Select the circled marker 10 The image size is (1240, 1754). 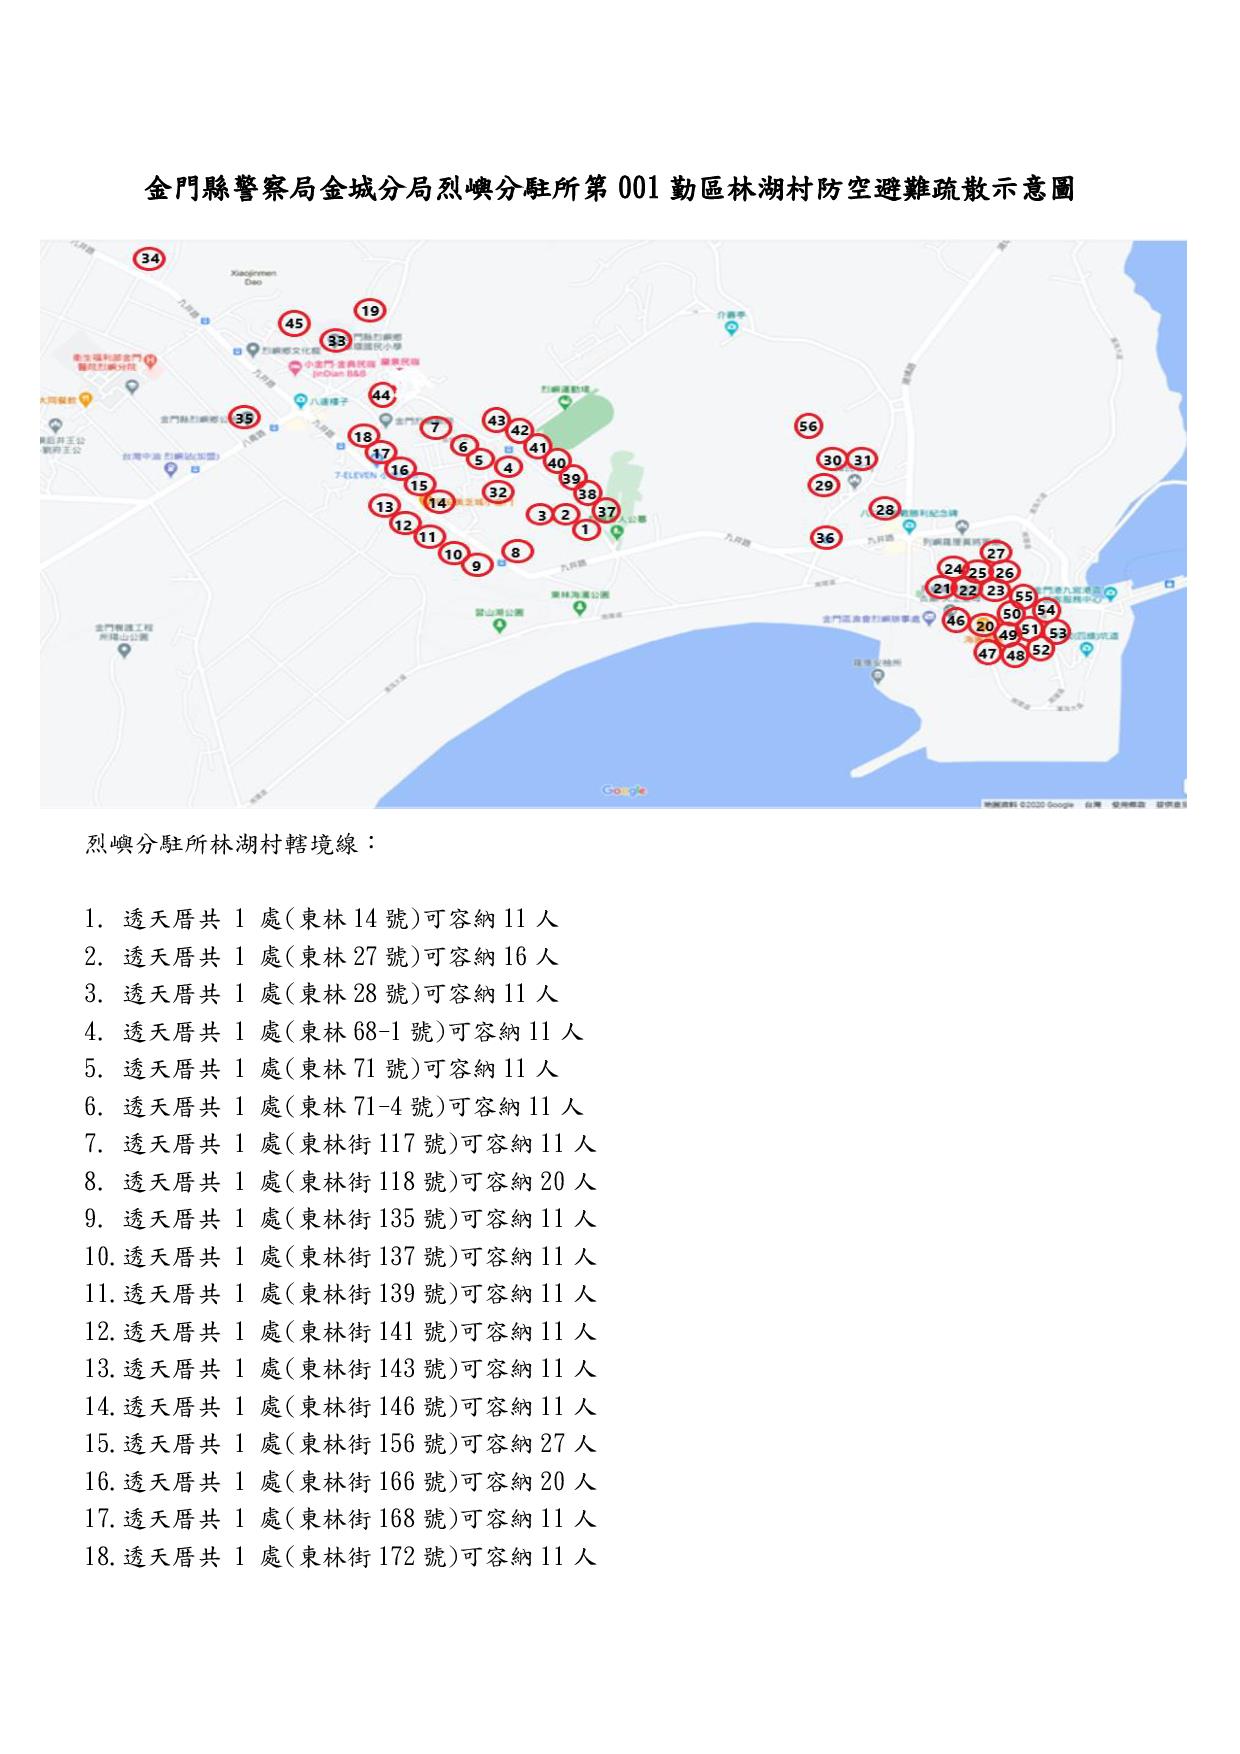(453, 554)
